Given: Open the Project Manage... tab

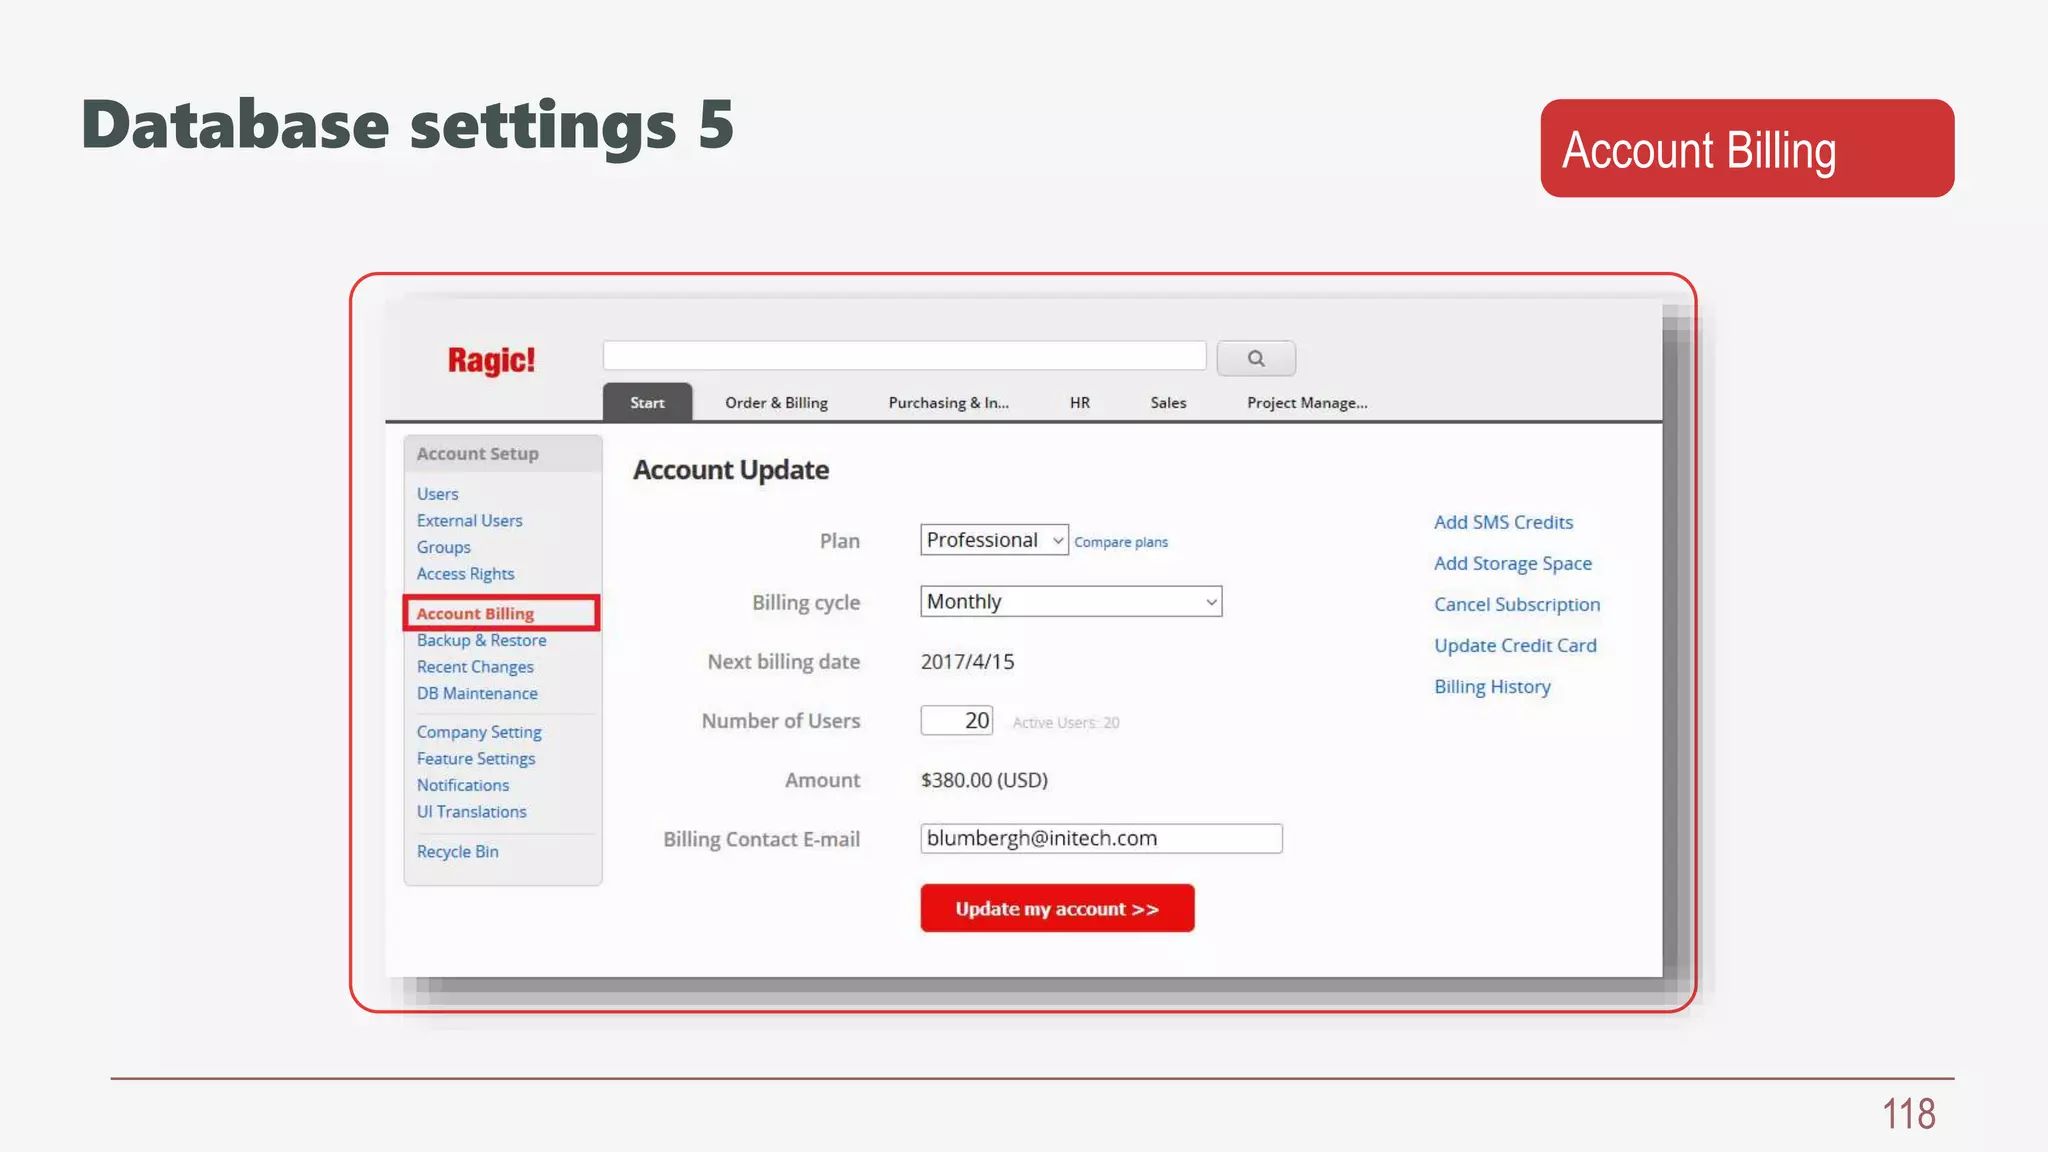Looking at the screenshot, I should (x=1307, y=402).
